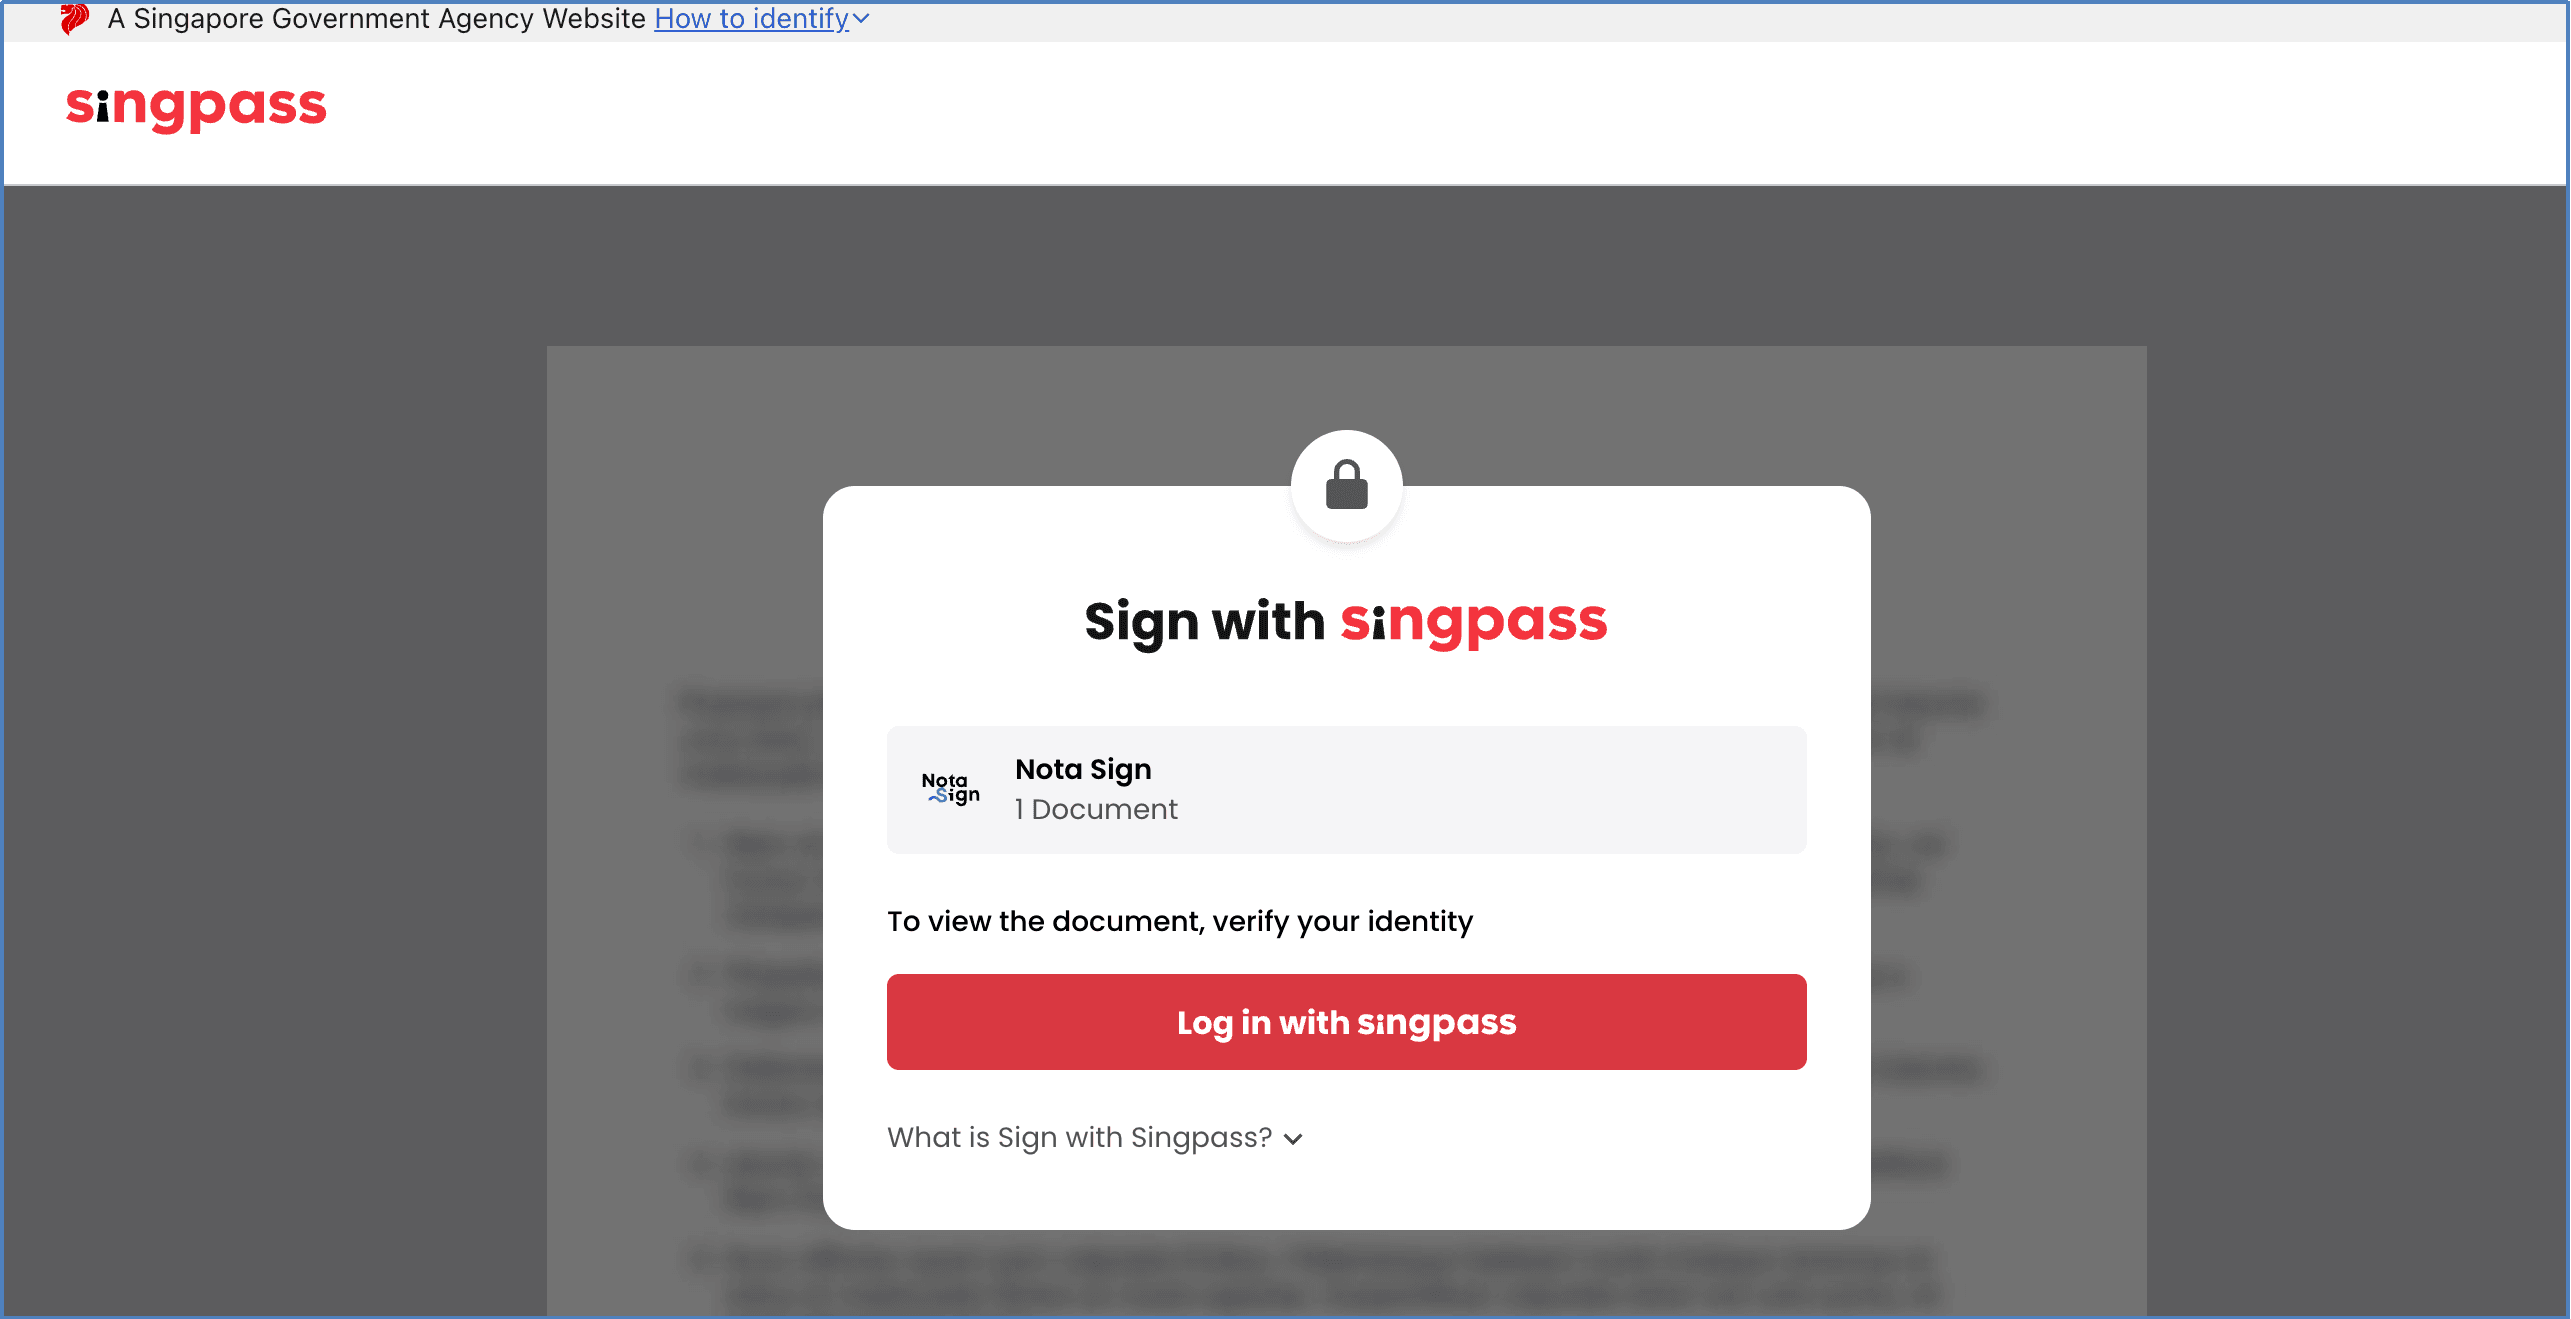Click the singpass logo in the header
Viewport: 2571px width, 1319px height.
click(x=196, y=106)
